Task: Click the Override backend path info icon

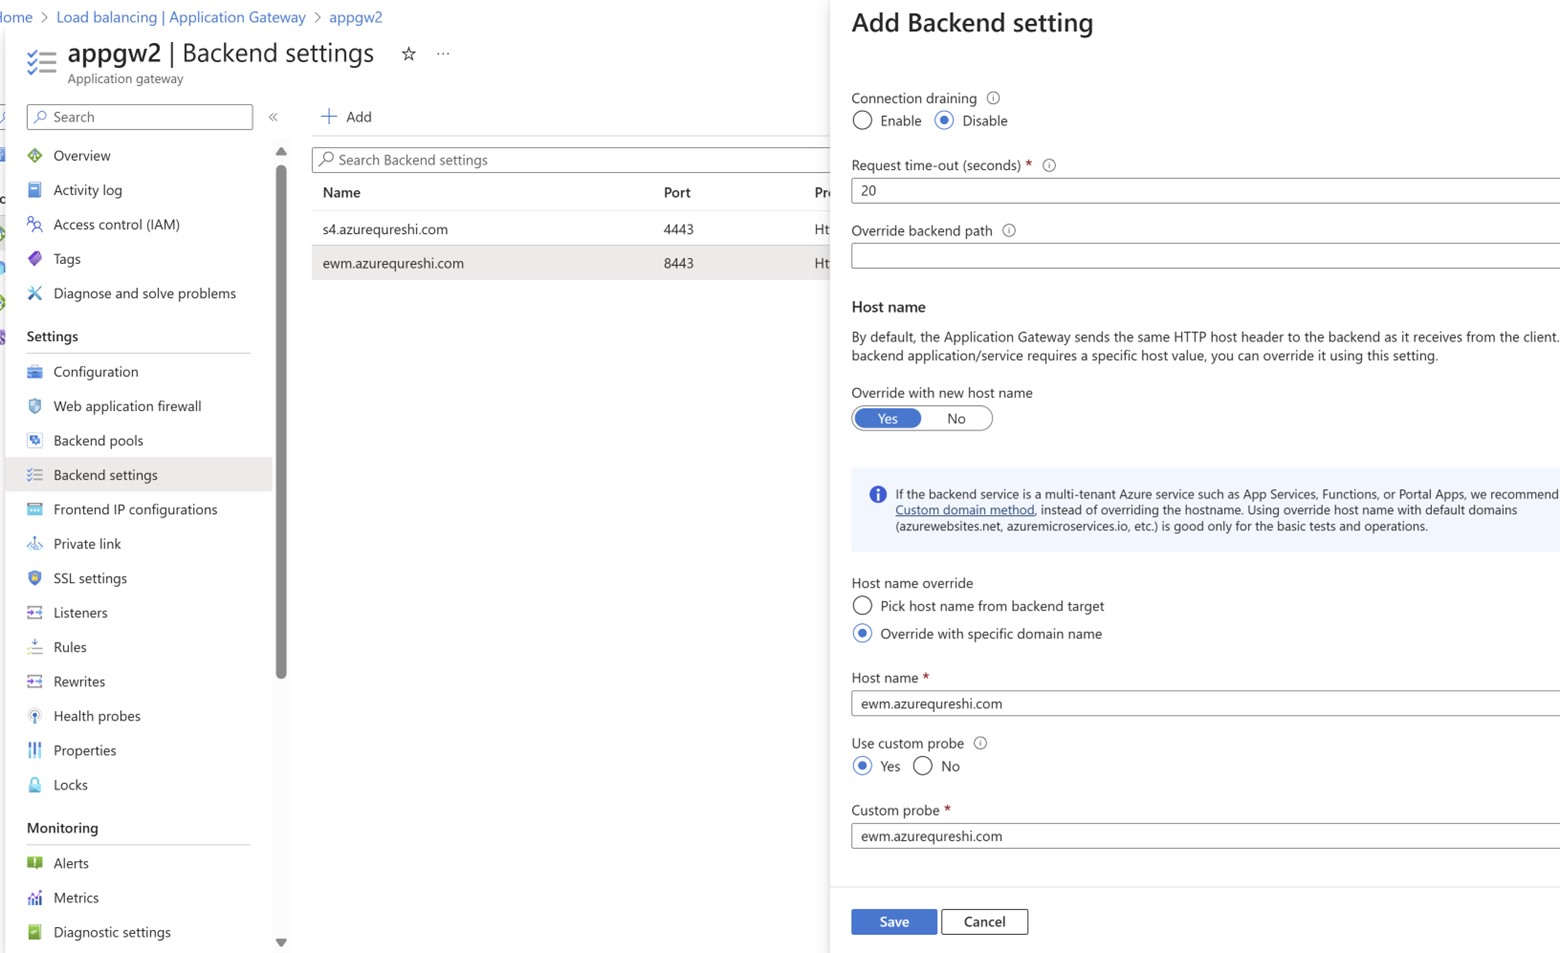Action: point(1009,230)
